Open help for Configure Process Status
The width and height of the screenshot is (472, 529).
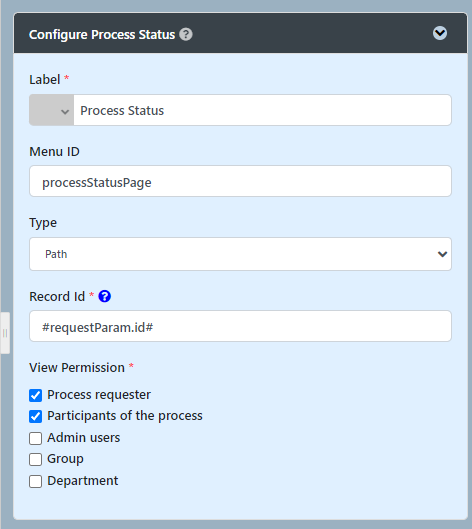(x=186, y=34)
